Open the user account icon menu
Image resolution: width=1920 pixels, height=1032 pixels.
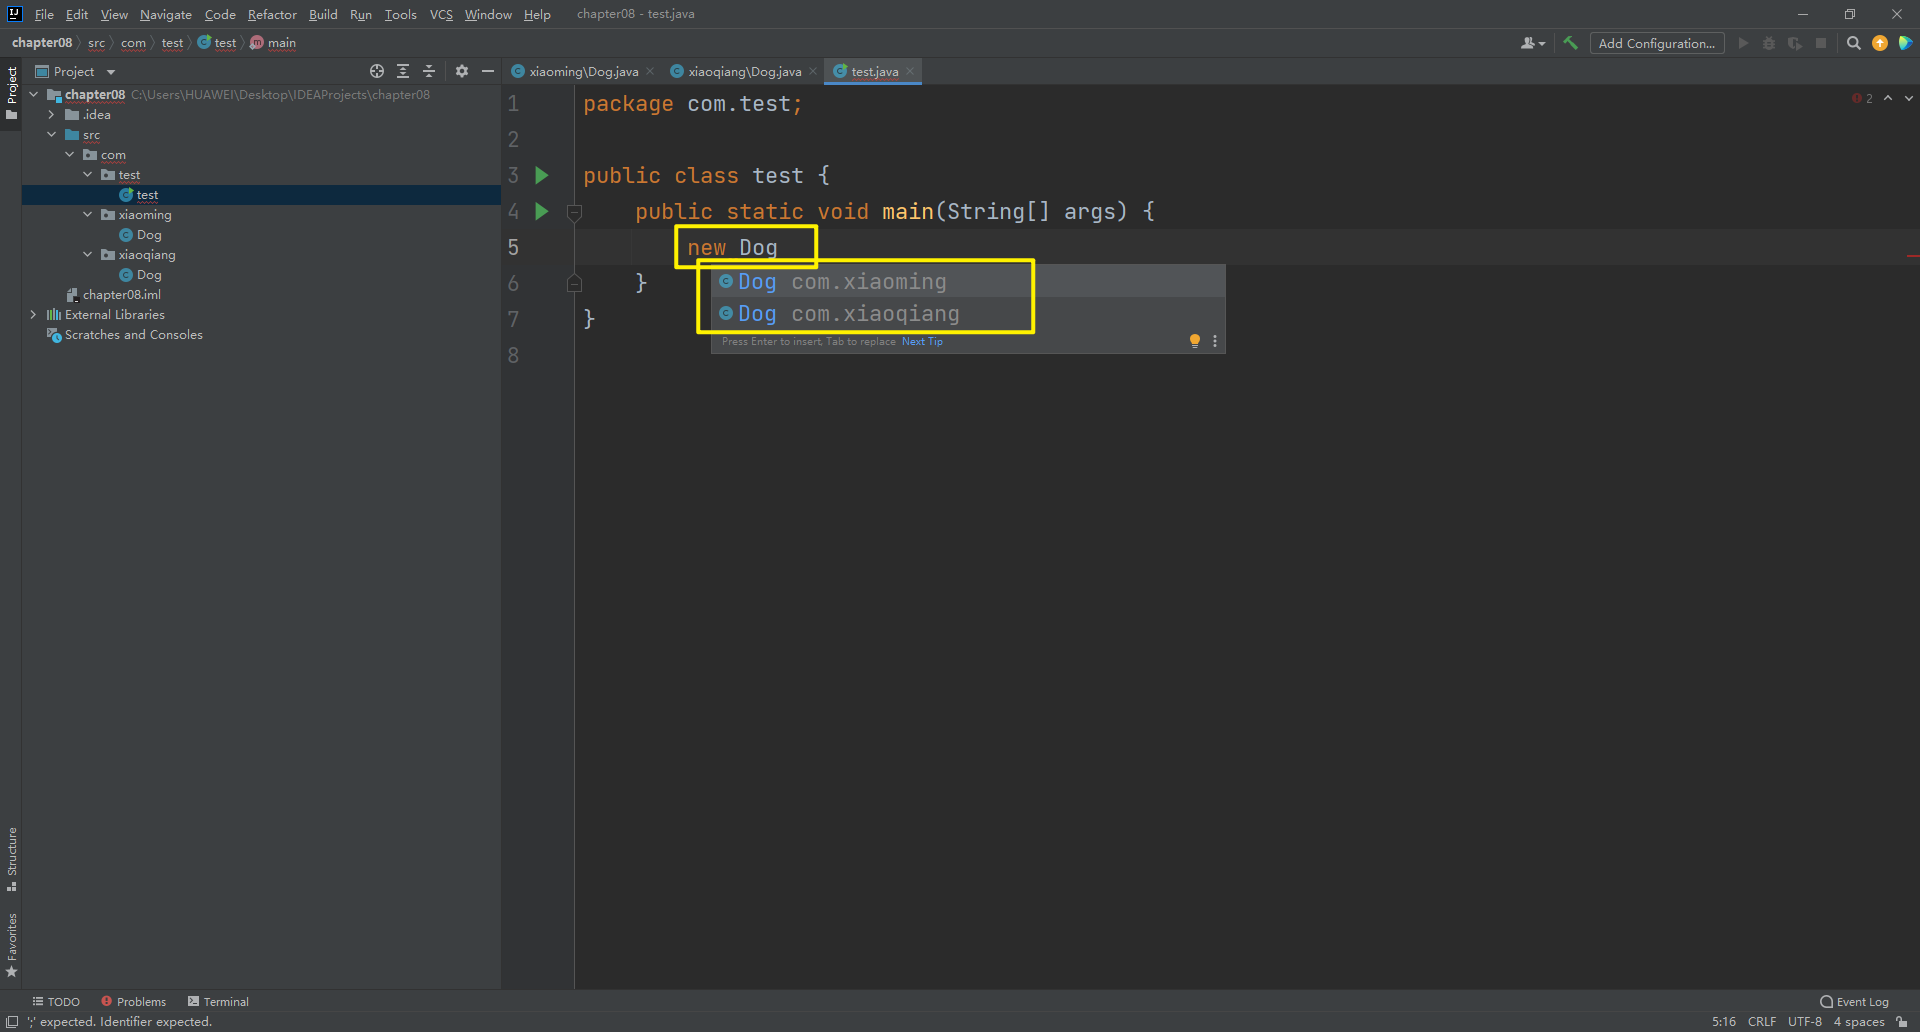click(1532, 43)
